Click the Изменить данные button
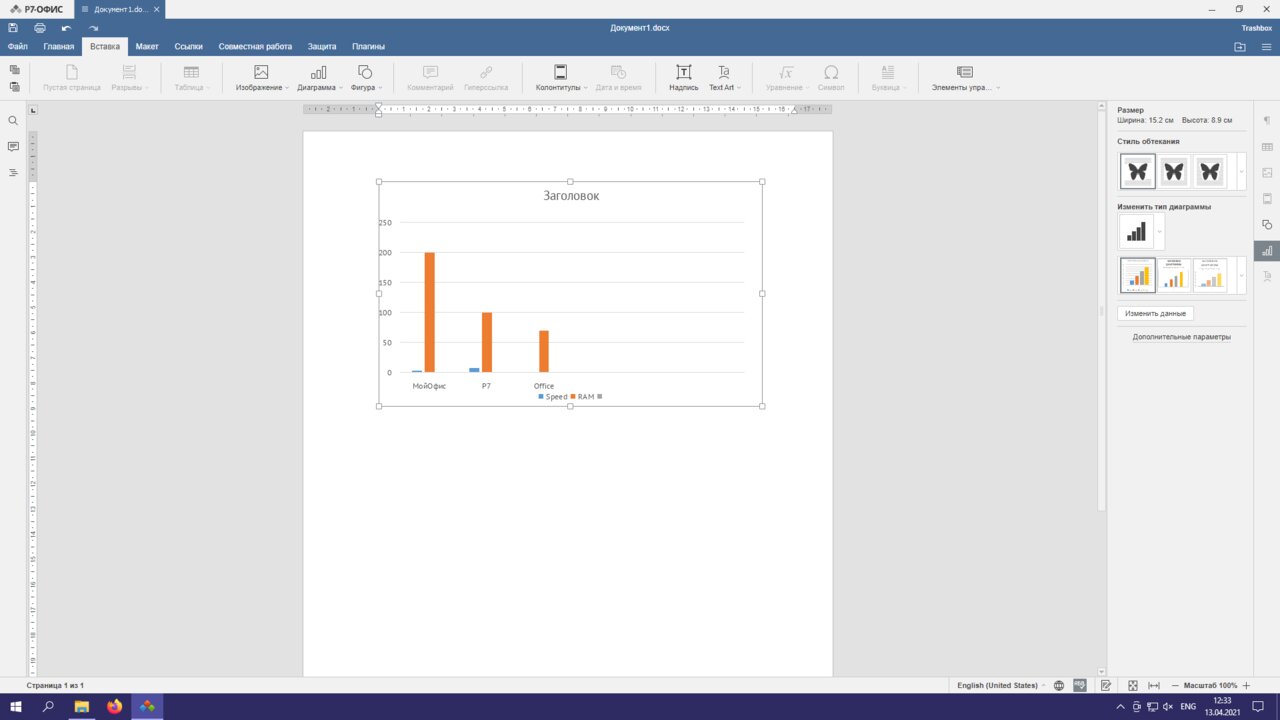Viewport: 1280px width, 720px height. point(1155,313)
